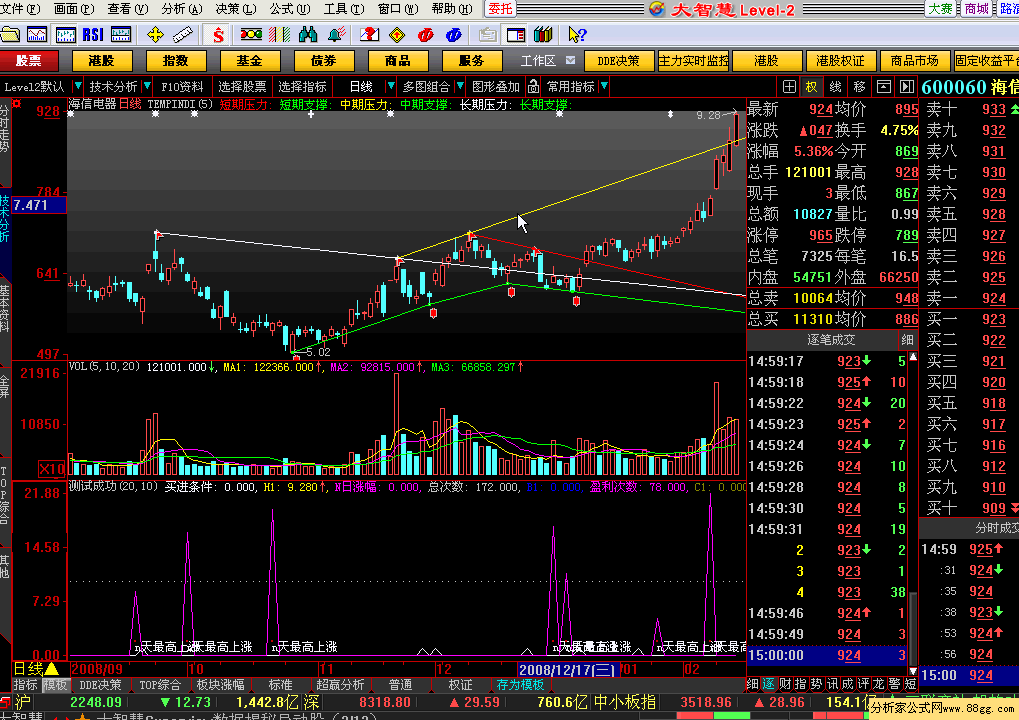Viewport: 1019px width, 720px height.
Task: Expand the 日线 period dropdown arrow
Action: pos(391,86)
